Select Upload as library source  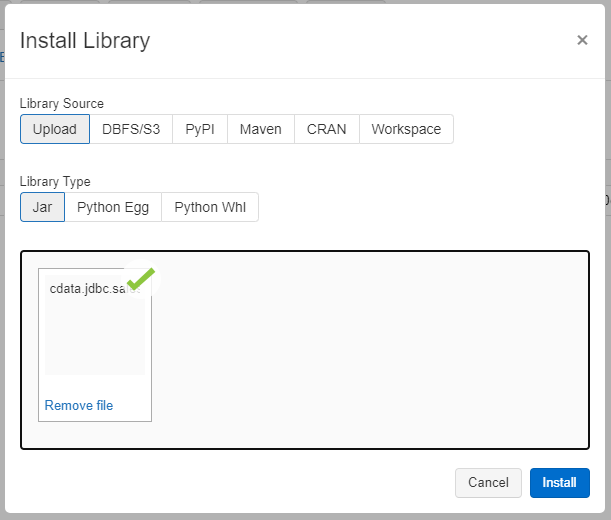tap(54, 129)
